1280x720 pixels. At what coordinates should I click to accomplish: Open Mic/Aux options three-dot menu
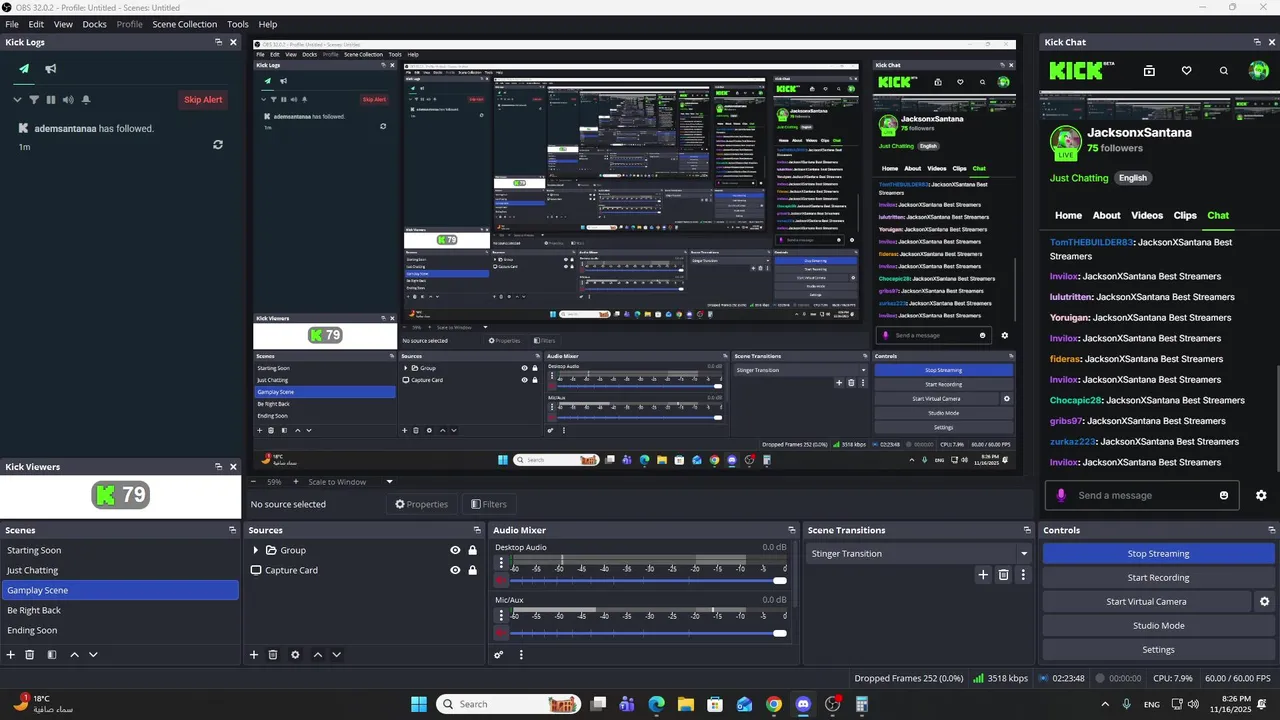[x=501, y=615]
